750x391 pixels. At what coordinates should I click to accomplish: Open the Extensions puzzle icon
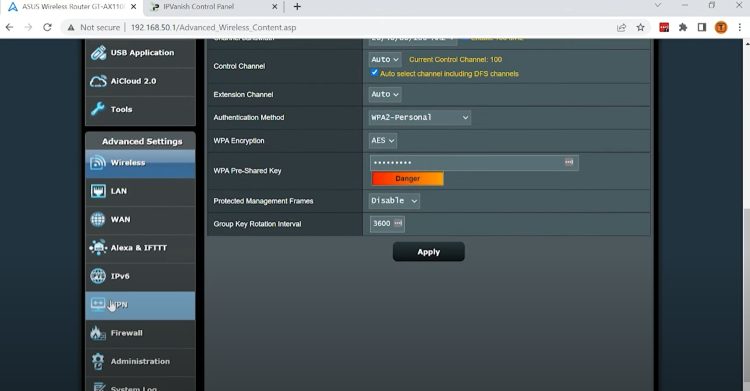pos(683,27)
